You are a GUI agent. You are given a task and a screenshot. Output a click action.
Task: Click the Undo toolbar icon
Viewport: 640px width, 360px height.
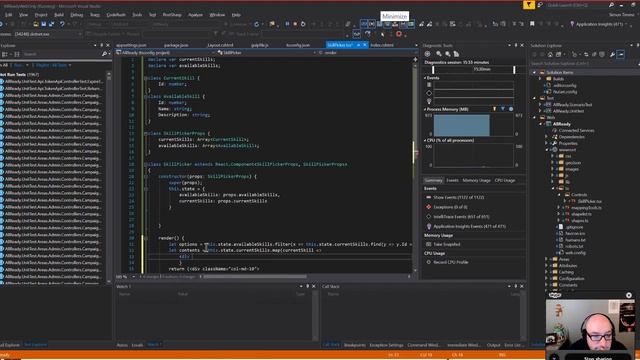click(x=62, y=24)
